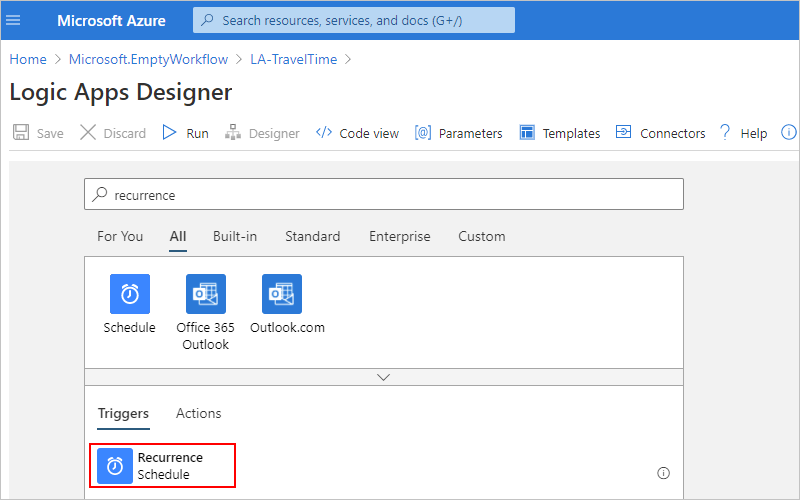The height and width of the screenshot is (500, 800).
Task: Select the Recurrence Schedule trigger
Action: tap(162, 465)
